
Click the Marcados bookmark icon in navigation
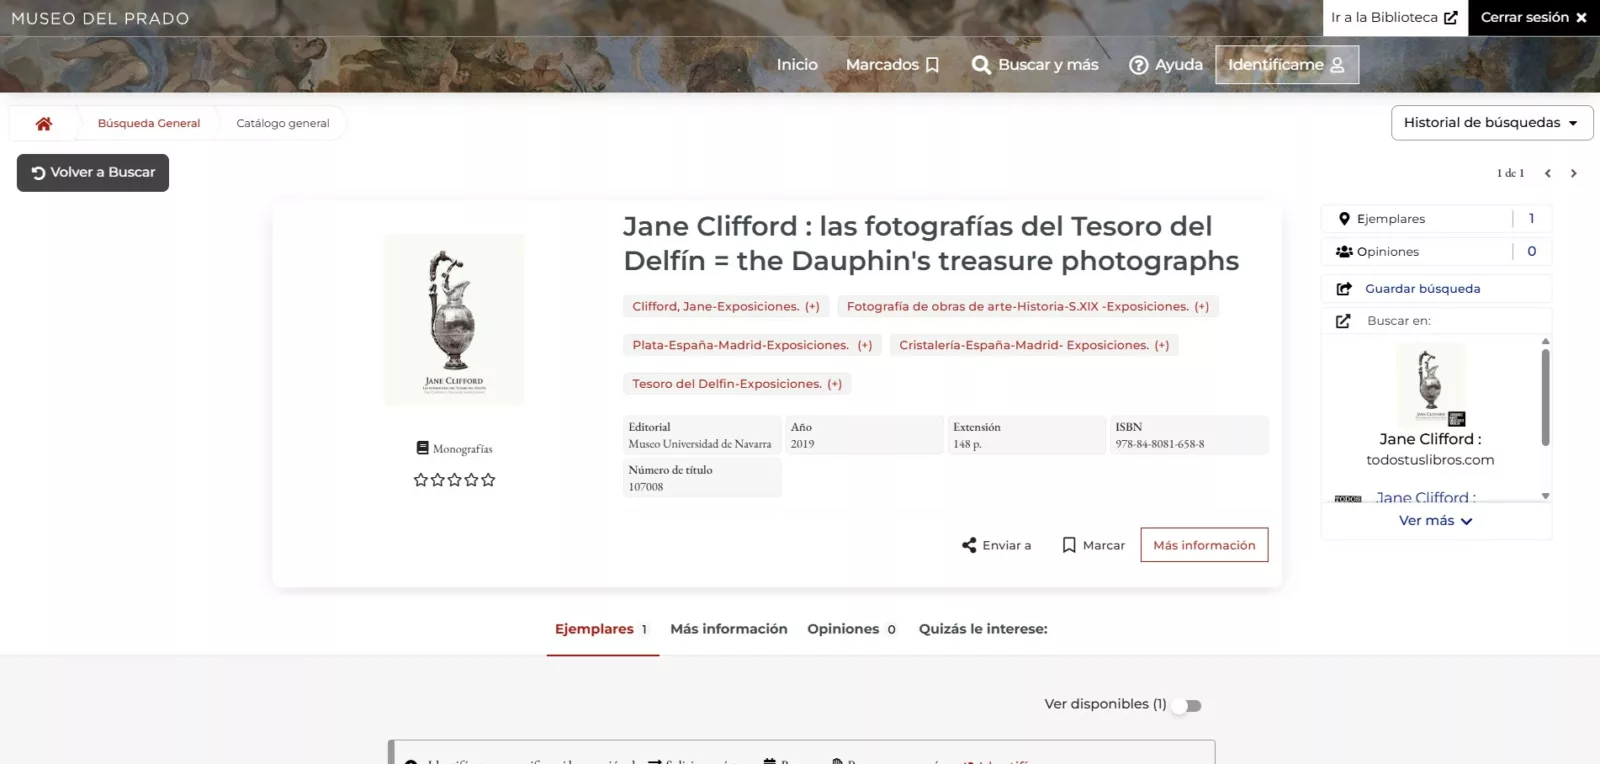pyautogui.click(x=932, y=65)
